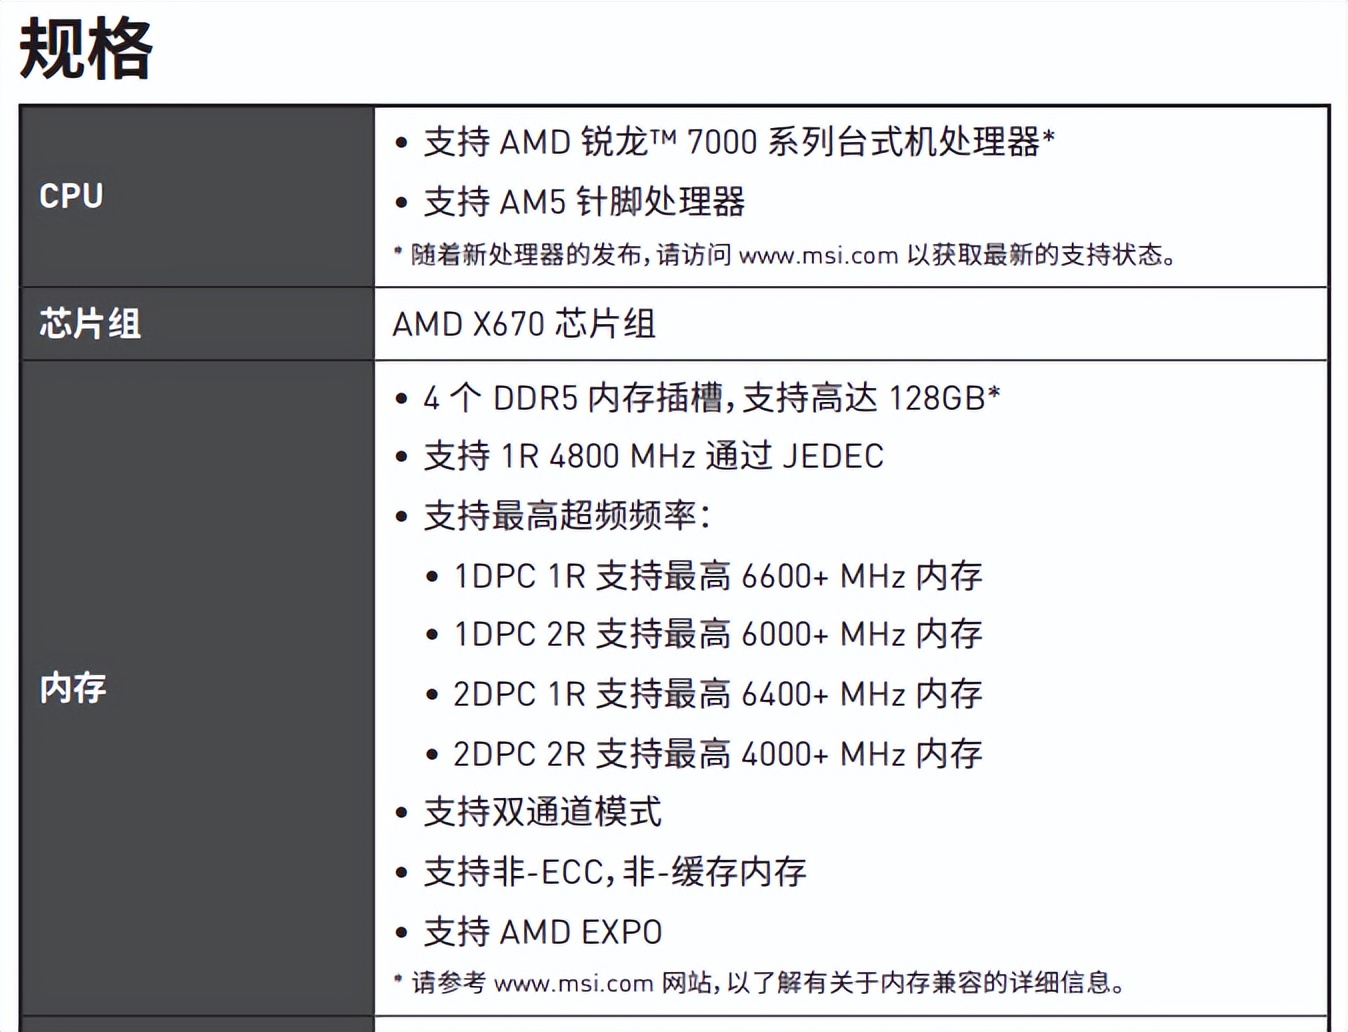Click the 支持非-ECC, 非-缓存内存 line
Image resolution: width=1348 pixels, height=1032 pixels.
[x=614, y=872]
